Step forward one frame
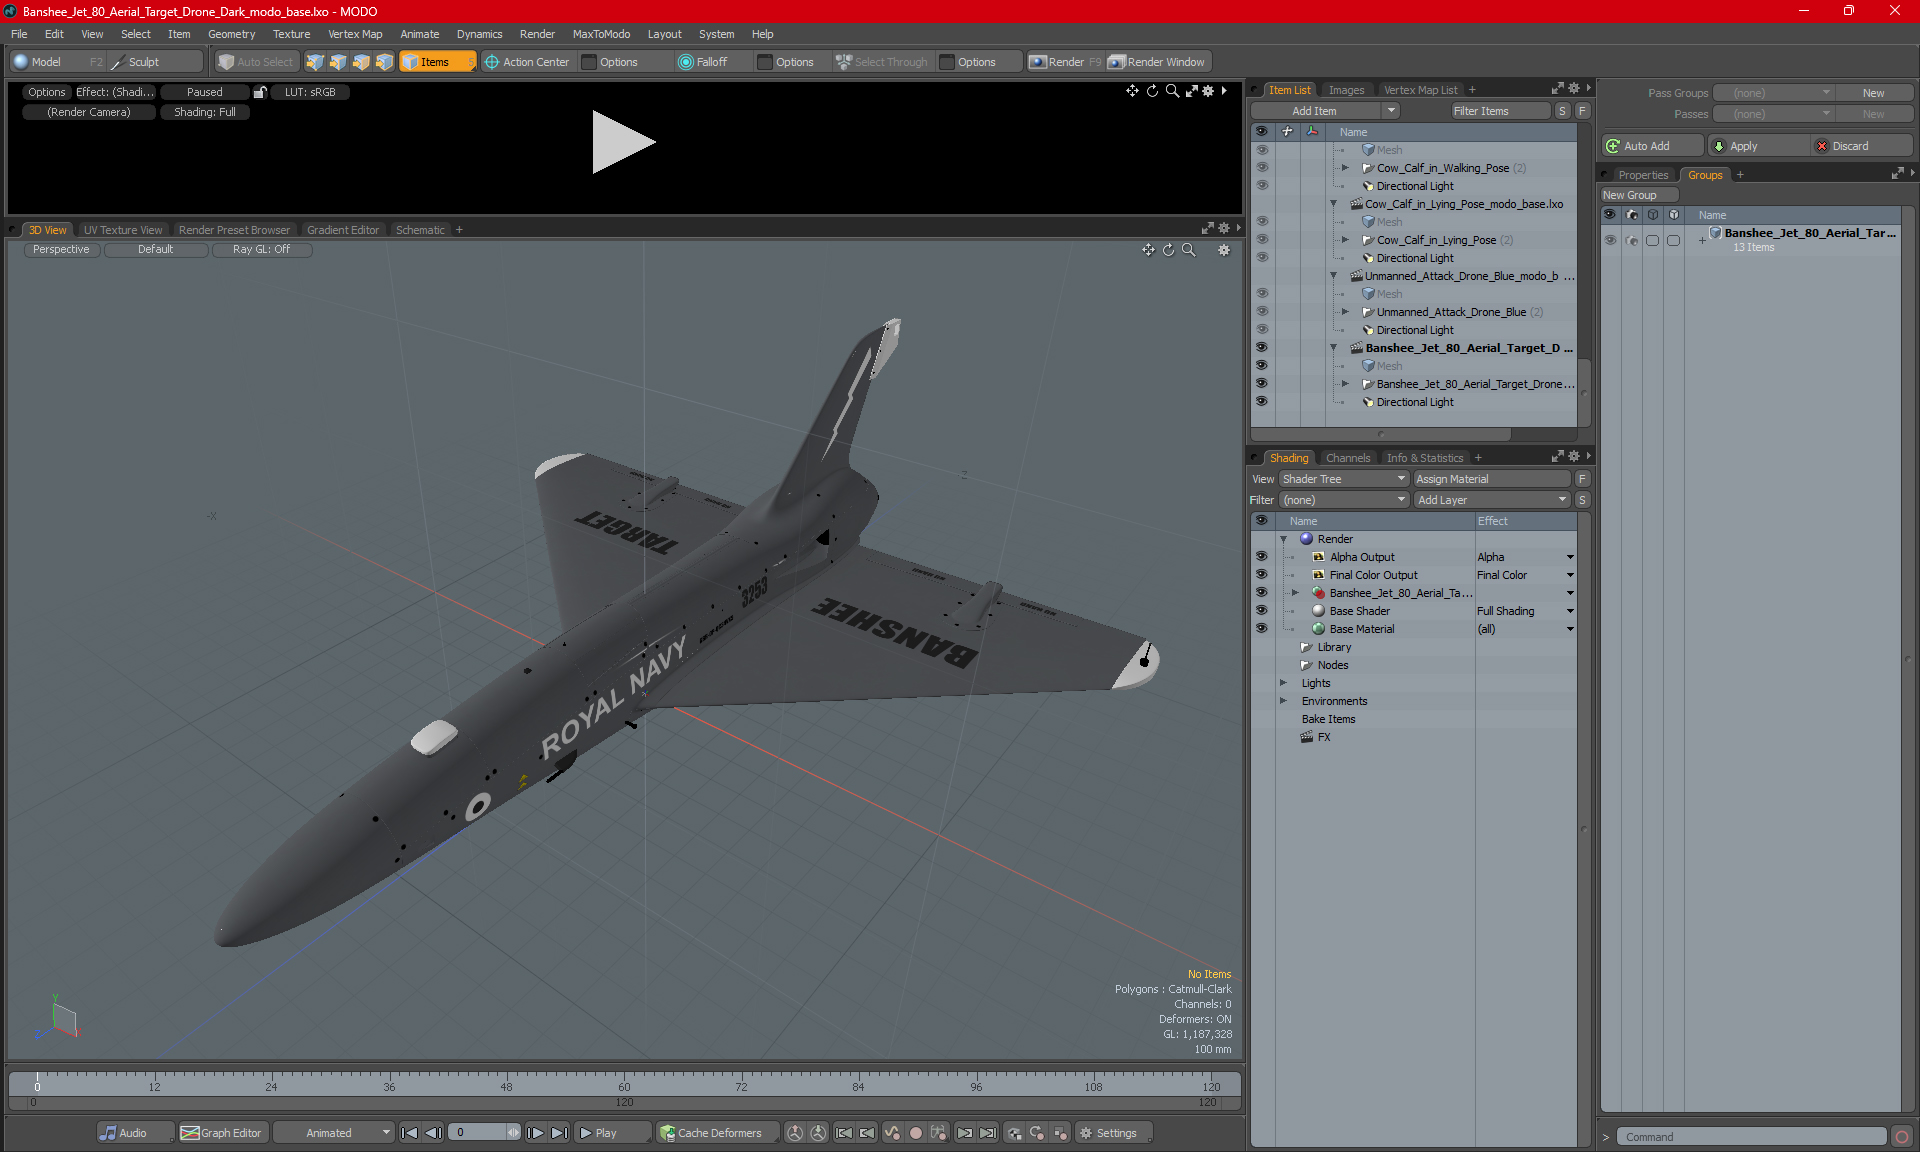The width and height of the screenshot is (1920, 1152). [536, 1133]
